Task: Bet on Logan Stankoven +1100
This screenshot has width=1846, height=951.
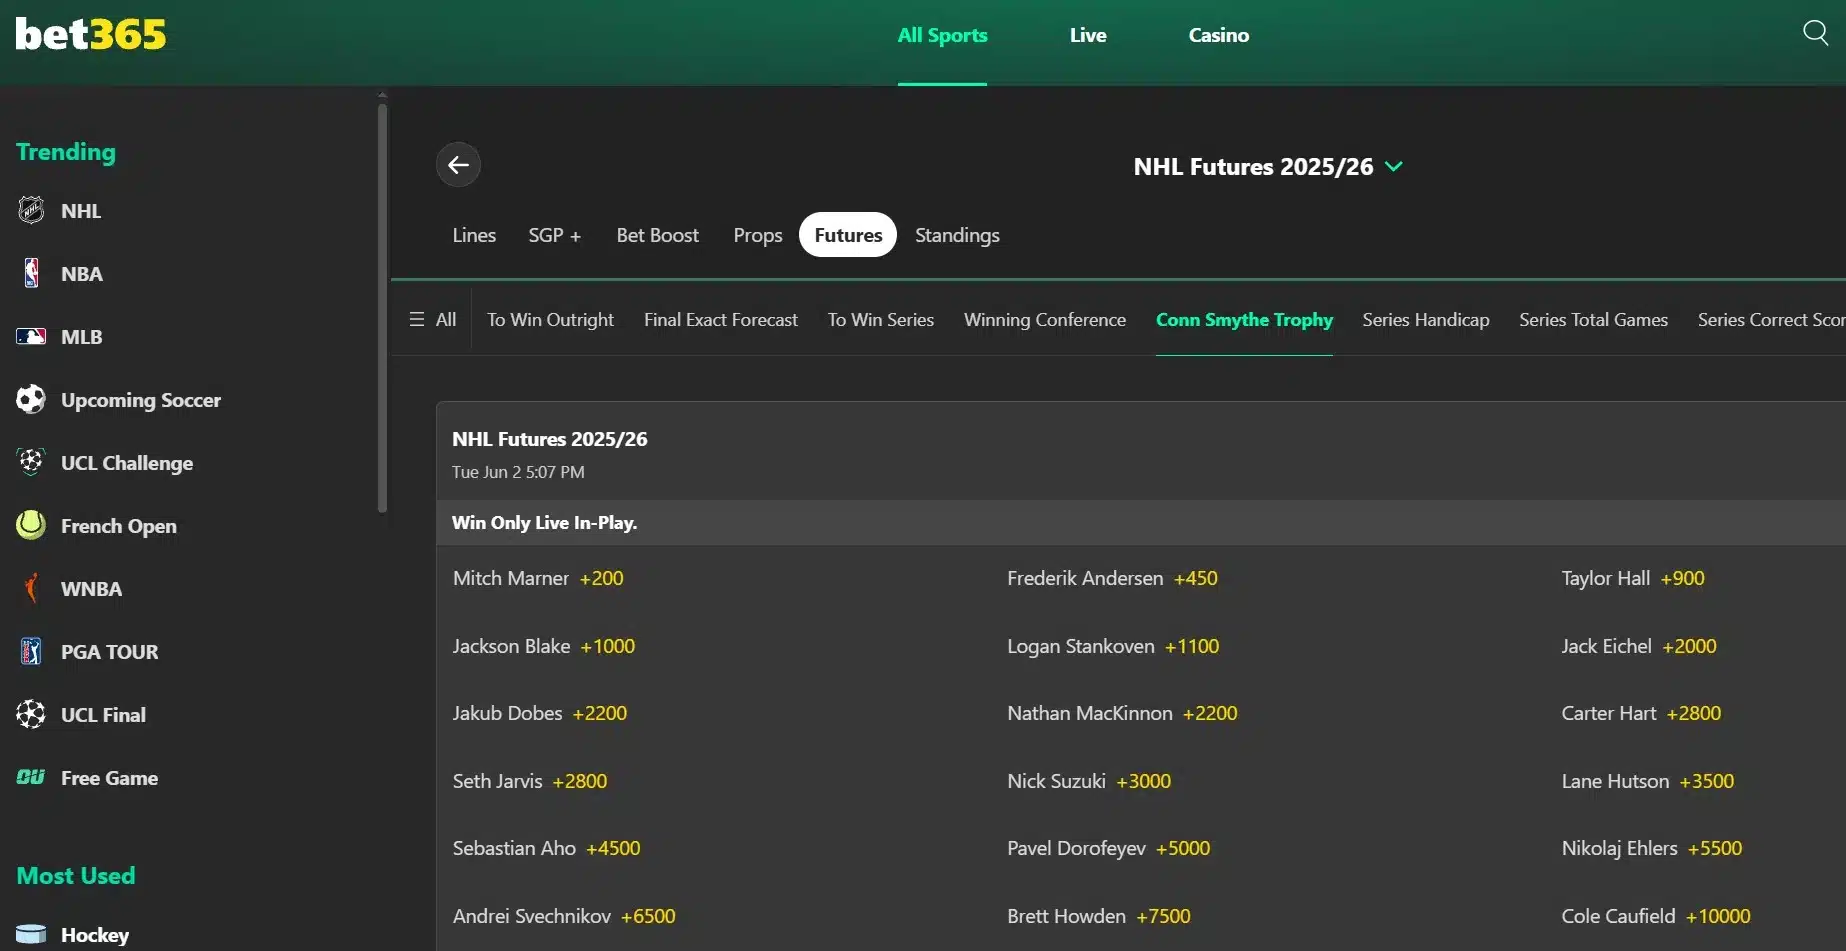Action: [x=1113, y=646]
